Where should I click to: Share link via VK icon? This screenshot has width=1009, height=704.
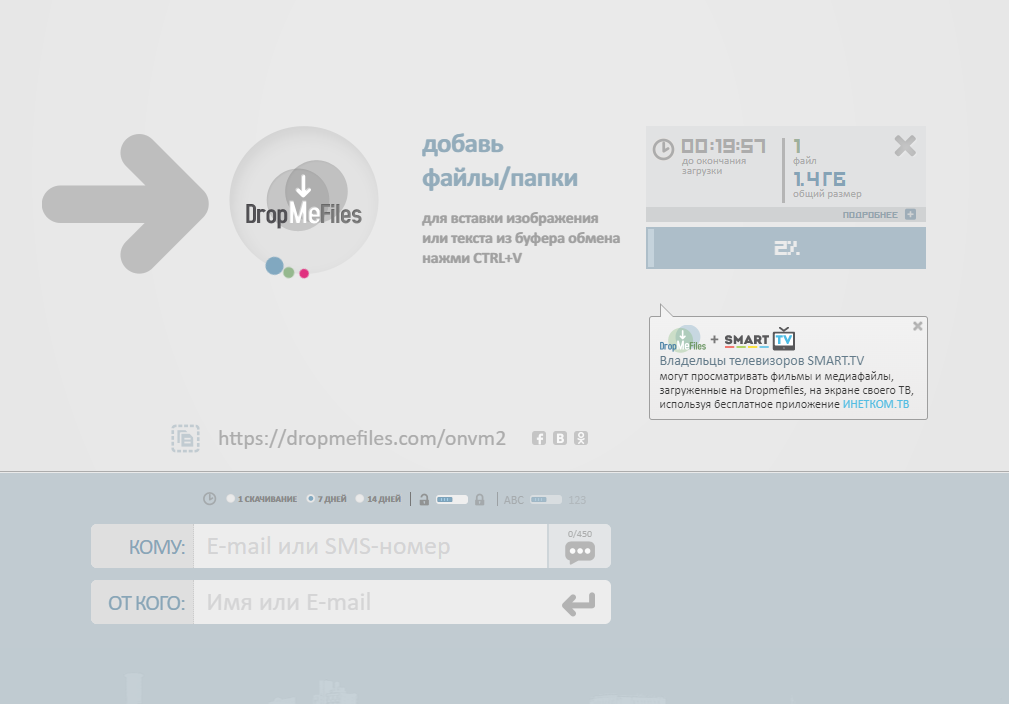(560, 438)
